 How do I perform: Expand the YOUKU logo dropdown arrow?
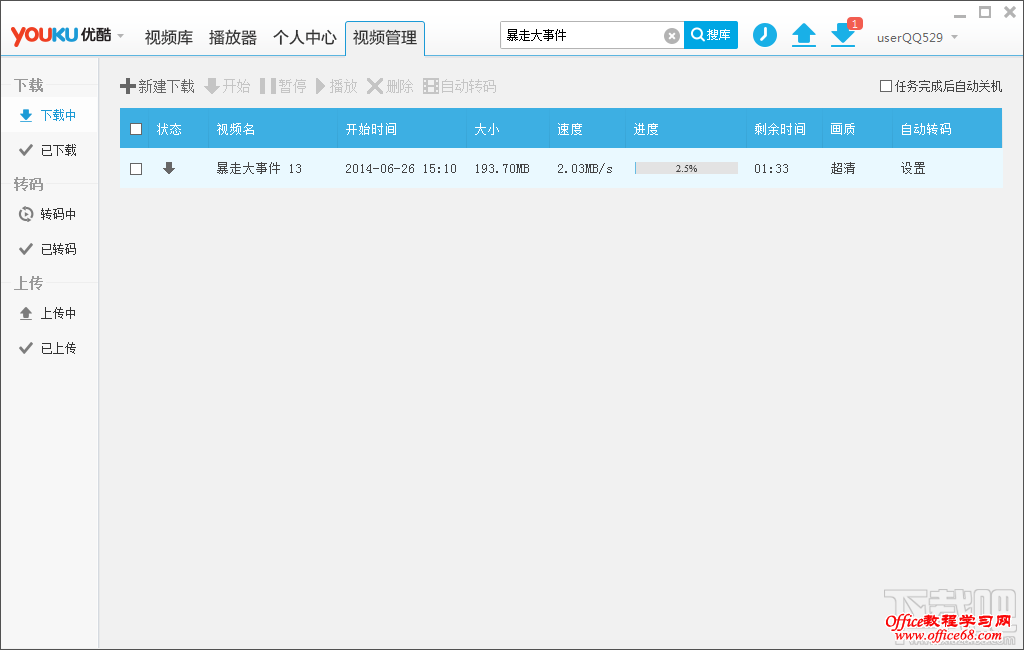121,37
